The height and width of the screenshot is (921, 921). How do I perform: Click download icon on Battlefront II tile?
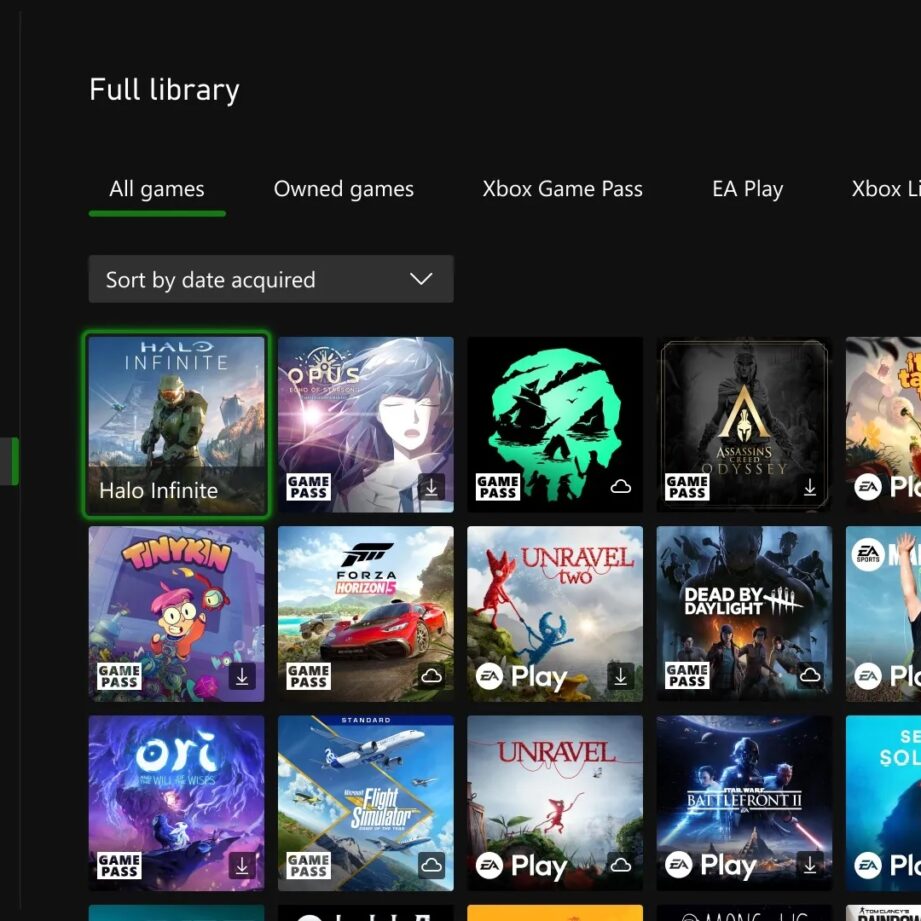[x=810, y=865]
